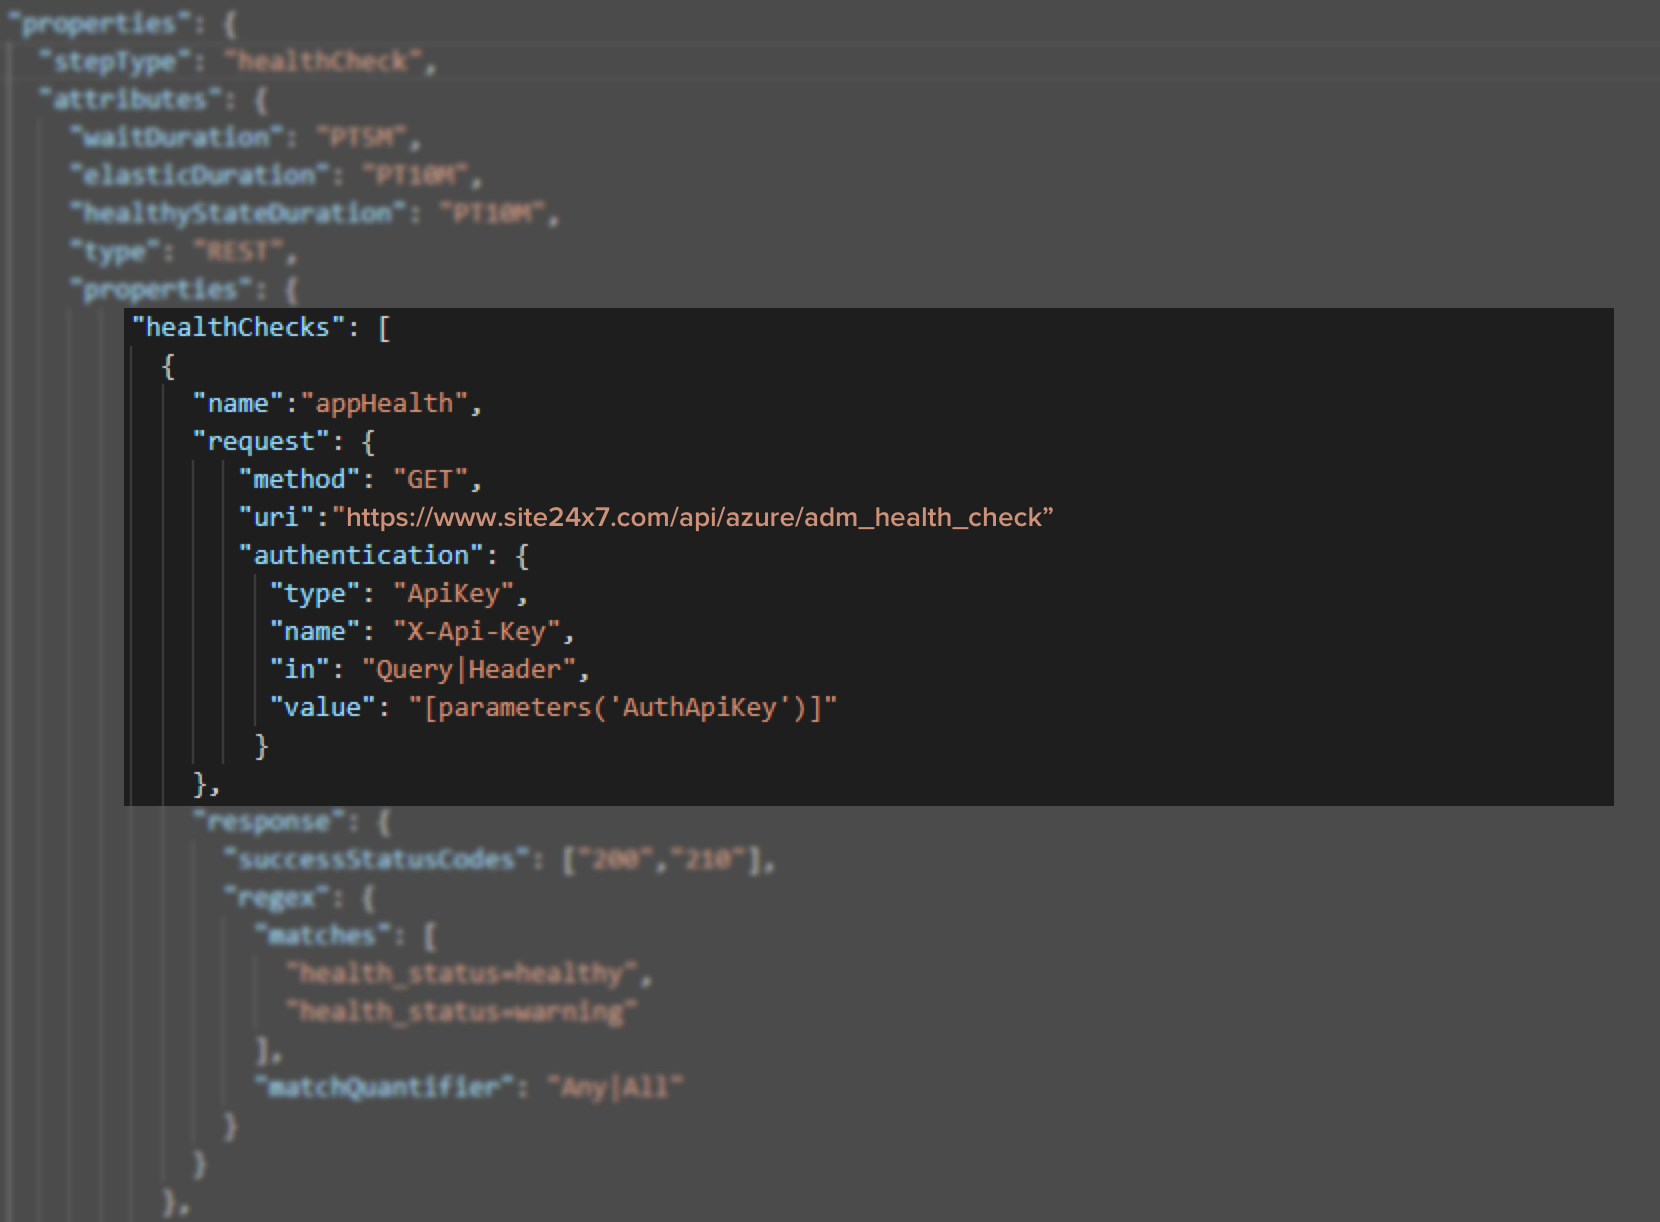Click the parameters('AuthApiKey') expression
This screenshot has width=1660, height=1222.
click(x=623, y=708)
